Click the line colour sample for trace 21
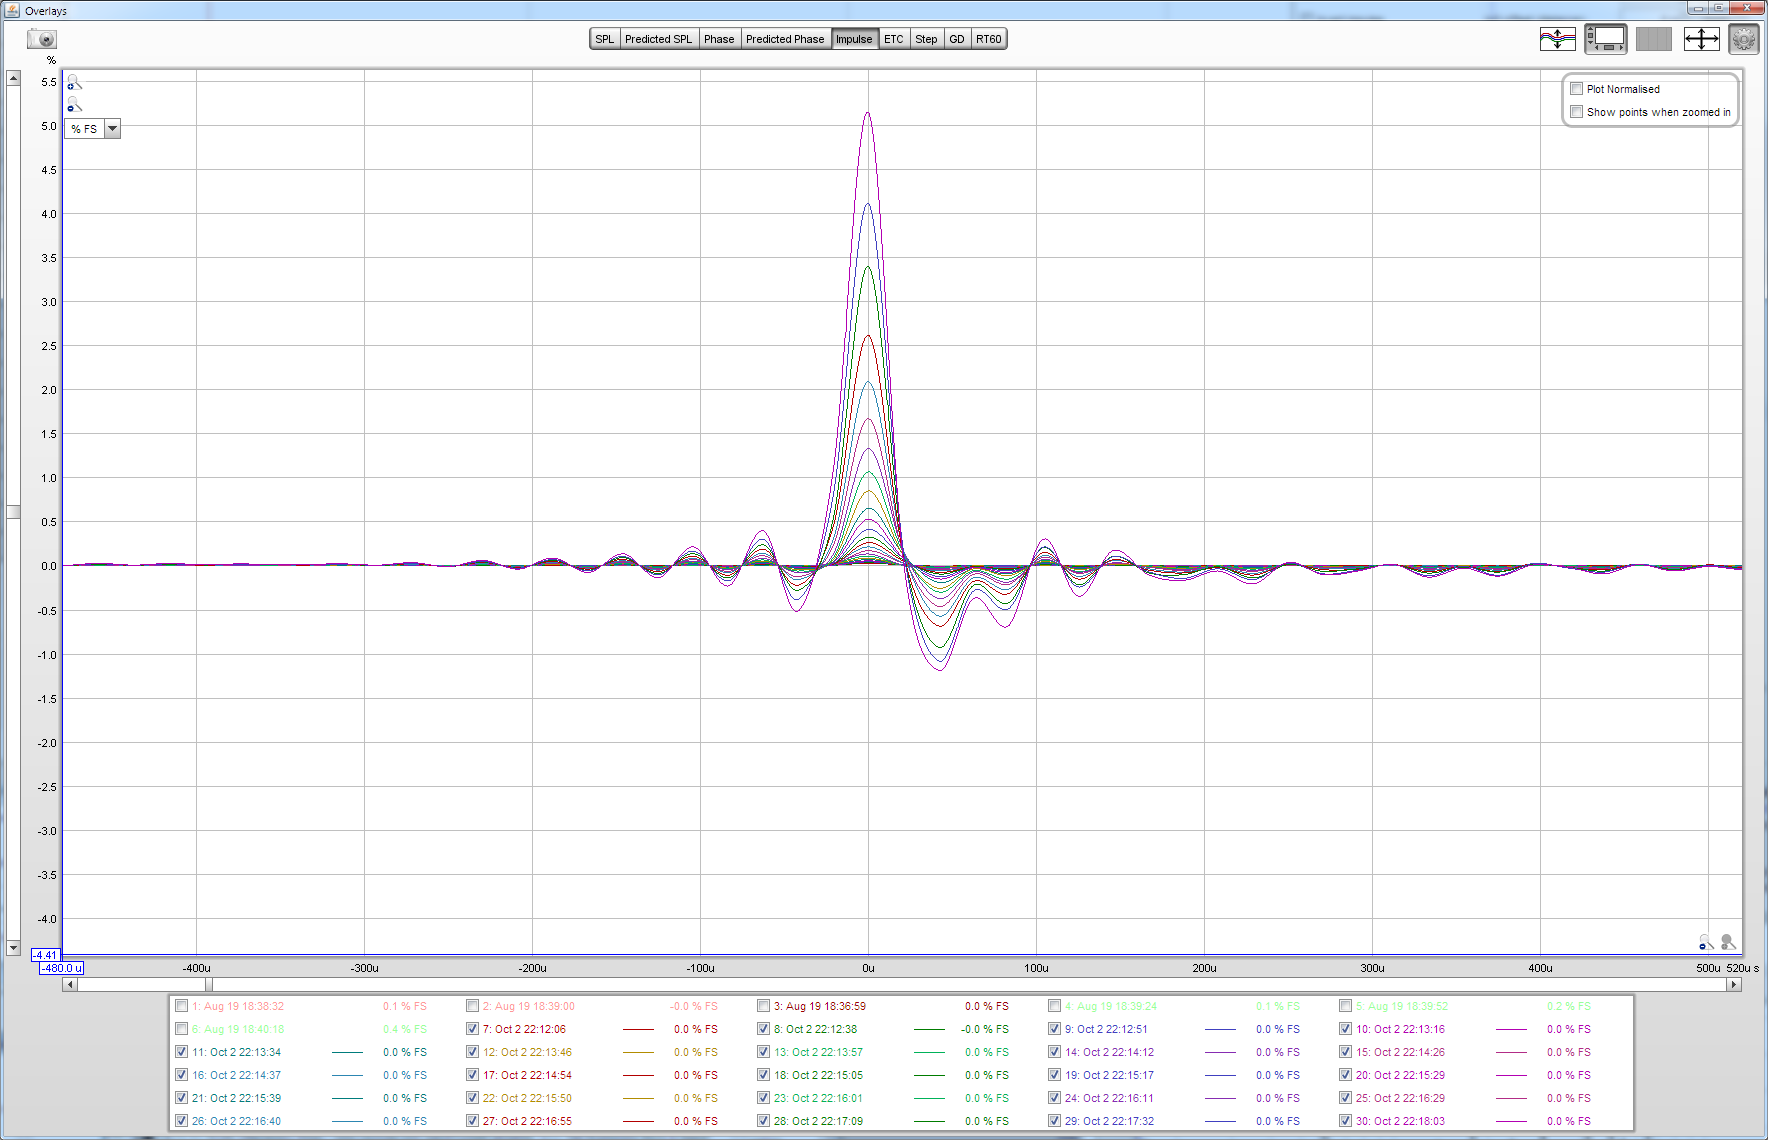The height and width of the screenshot is (1140, 1768). coord(347,1098)
